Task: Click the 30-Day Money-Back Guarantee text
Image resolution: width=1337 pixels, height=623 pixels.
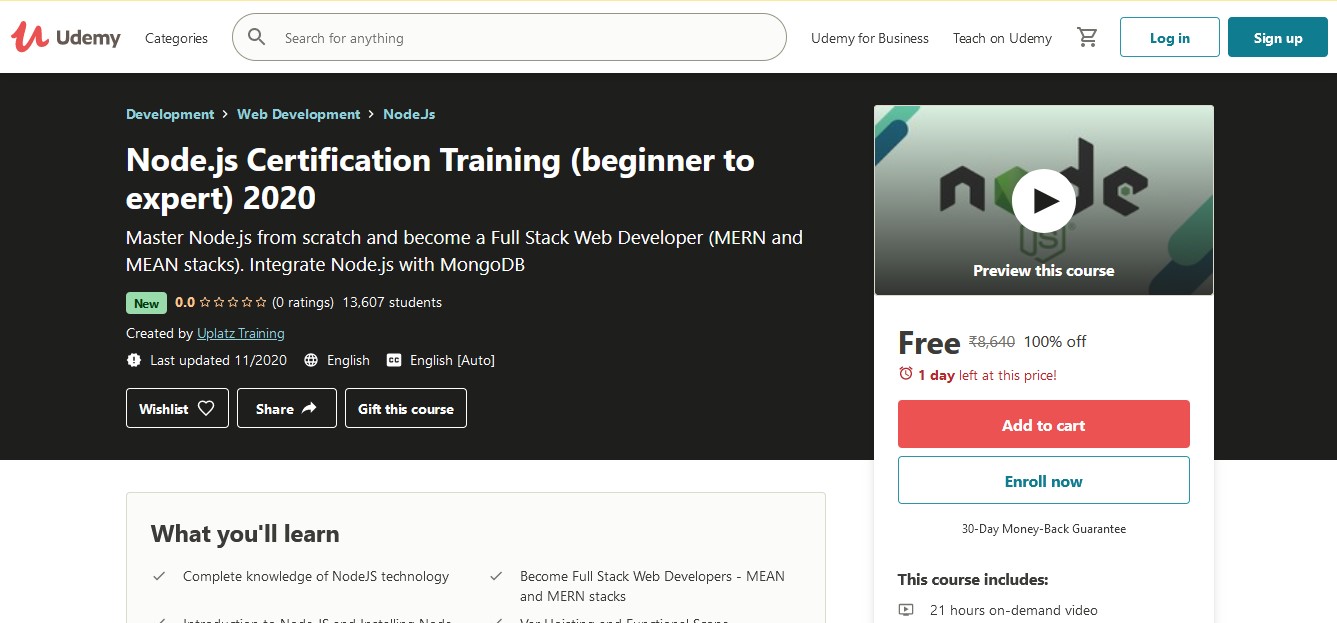Action: pyautogui.click(x=1044, y=529)
